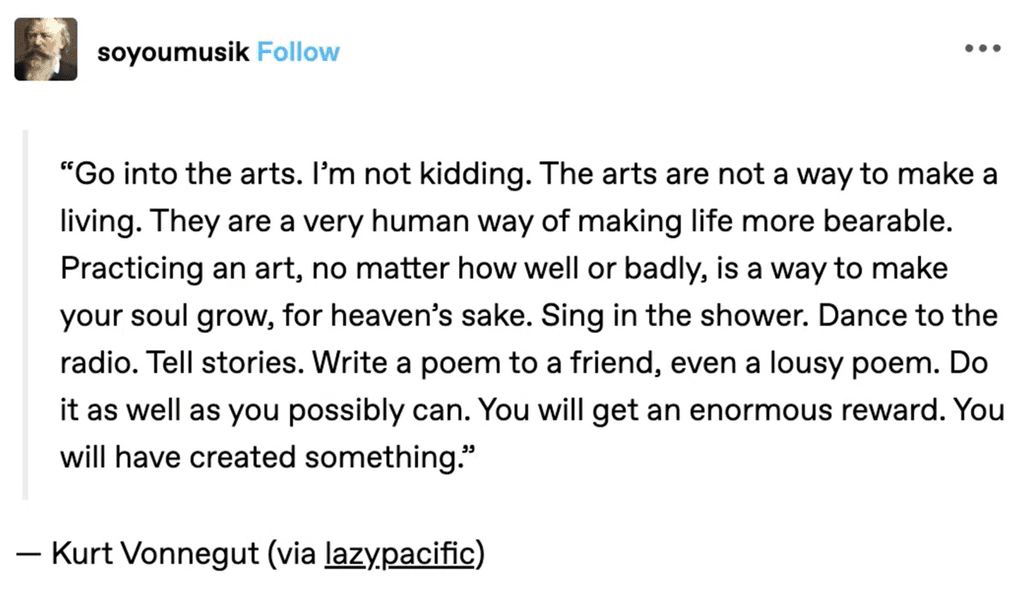Click the soyoumusik profile avatar
Image resolution: width=1030 pixels, height=600 pixels.
click(x=45, y=49)
